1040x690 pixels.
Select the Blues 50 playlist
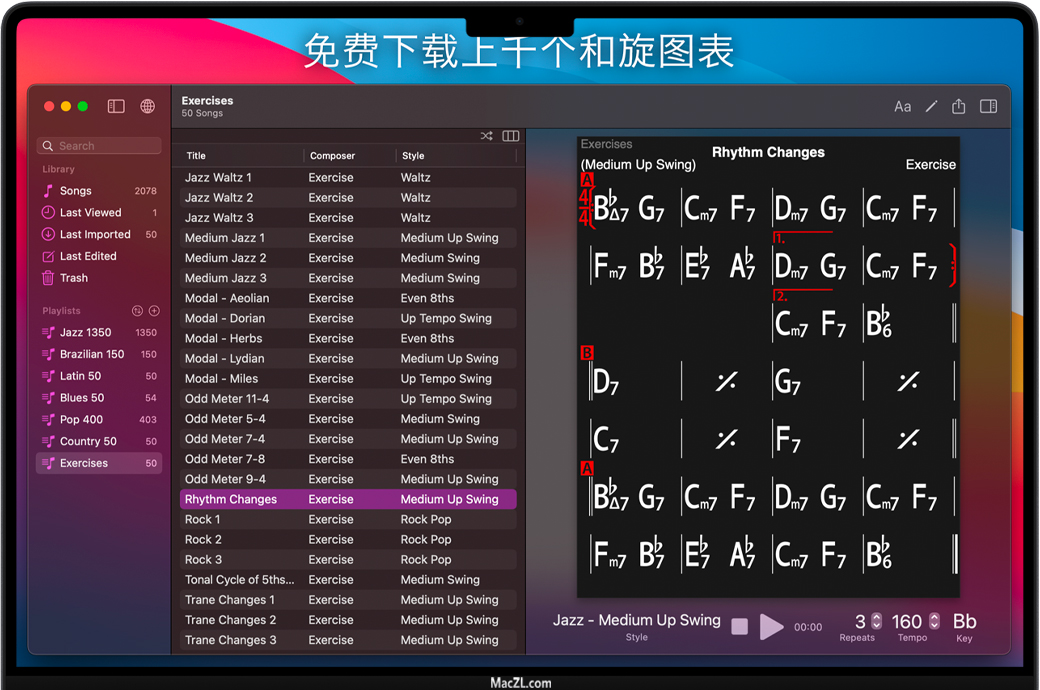[82, 398]
